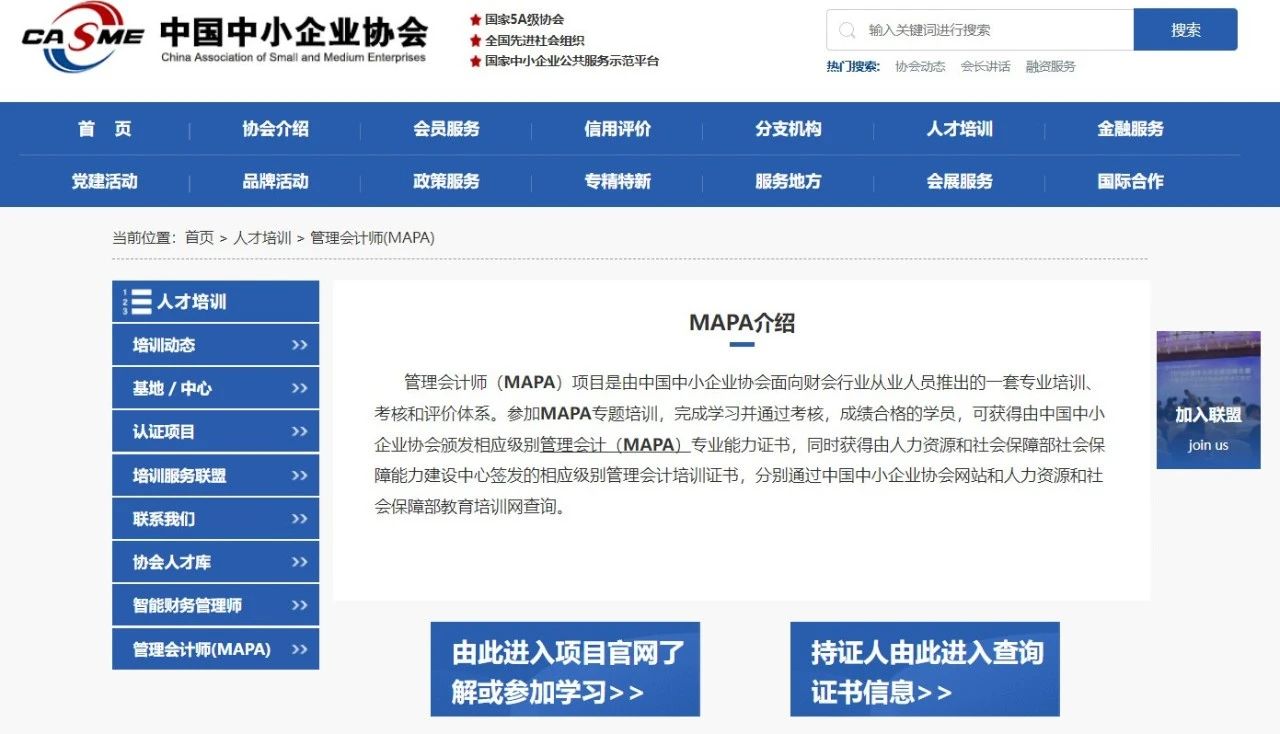Click the 人才培训 sidebar list icon
This screenshot has height=734, width=1280.
point(138,302)
